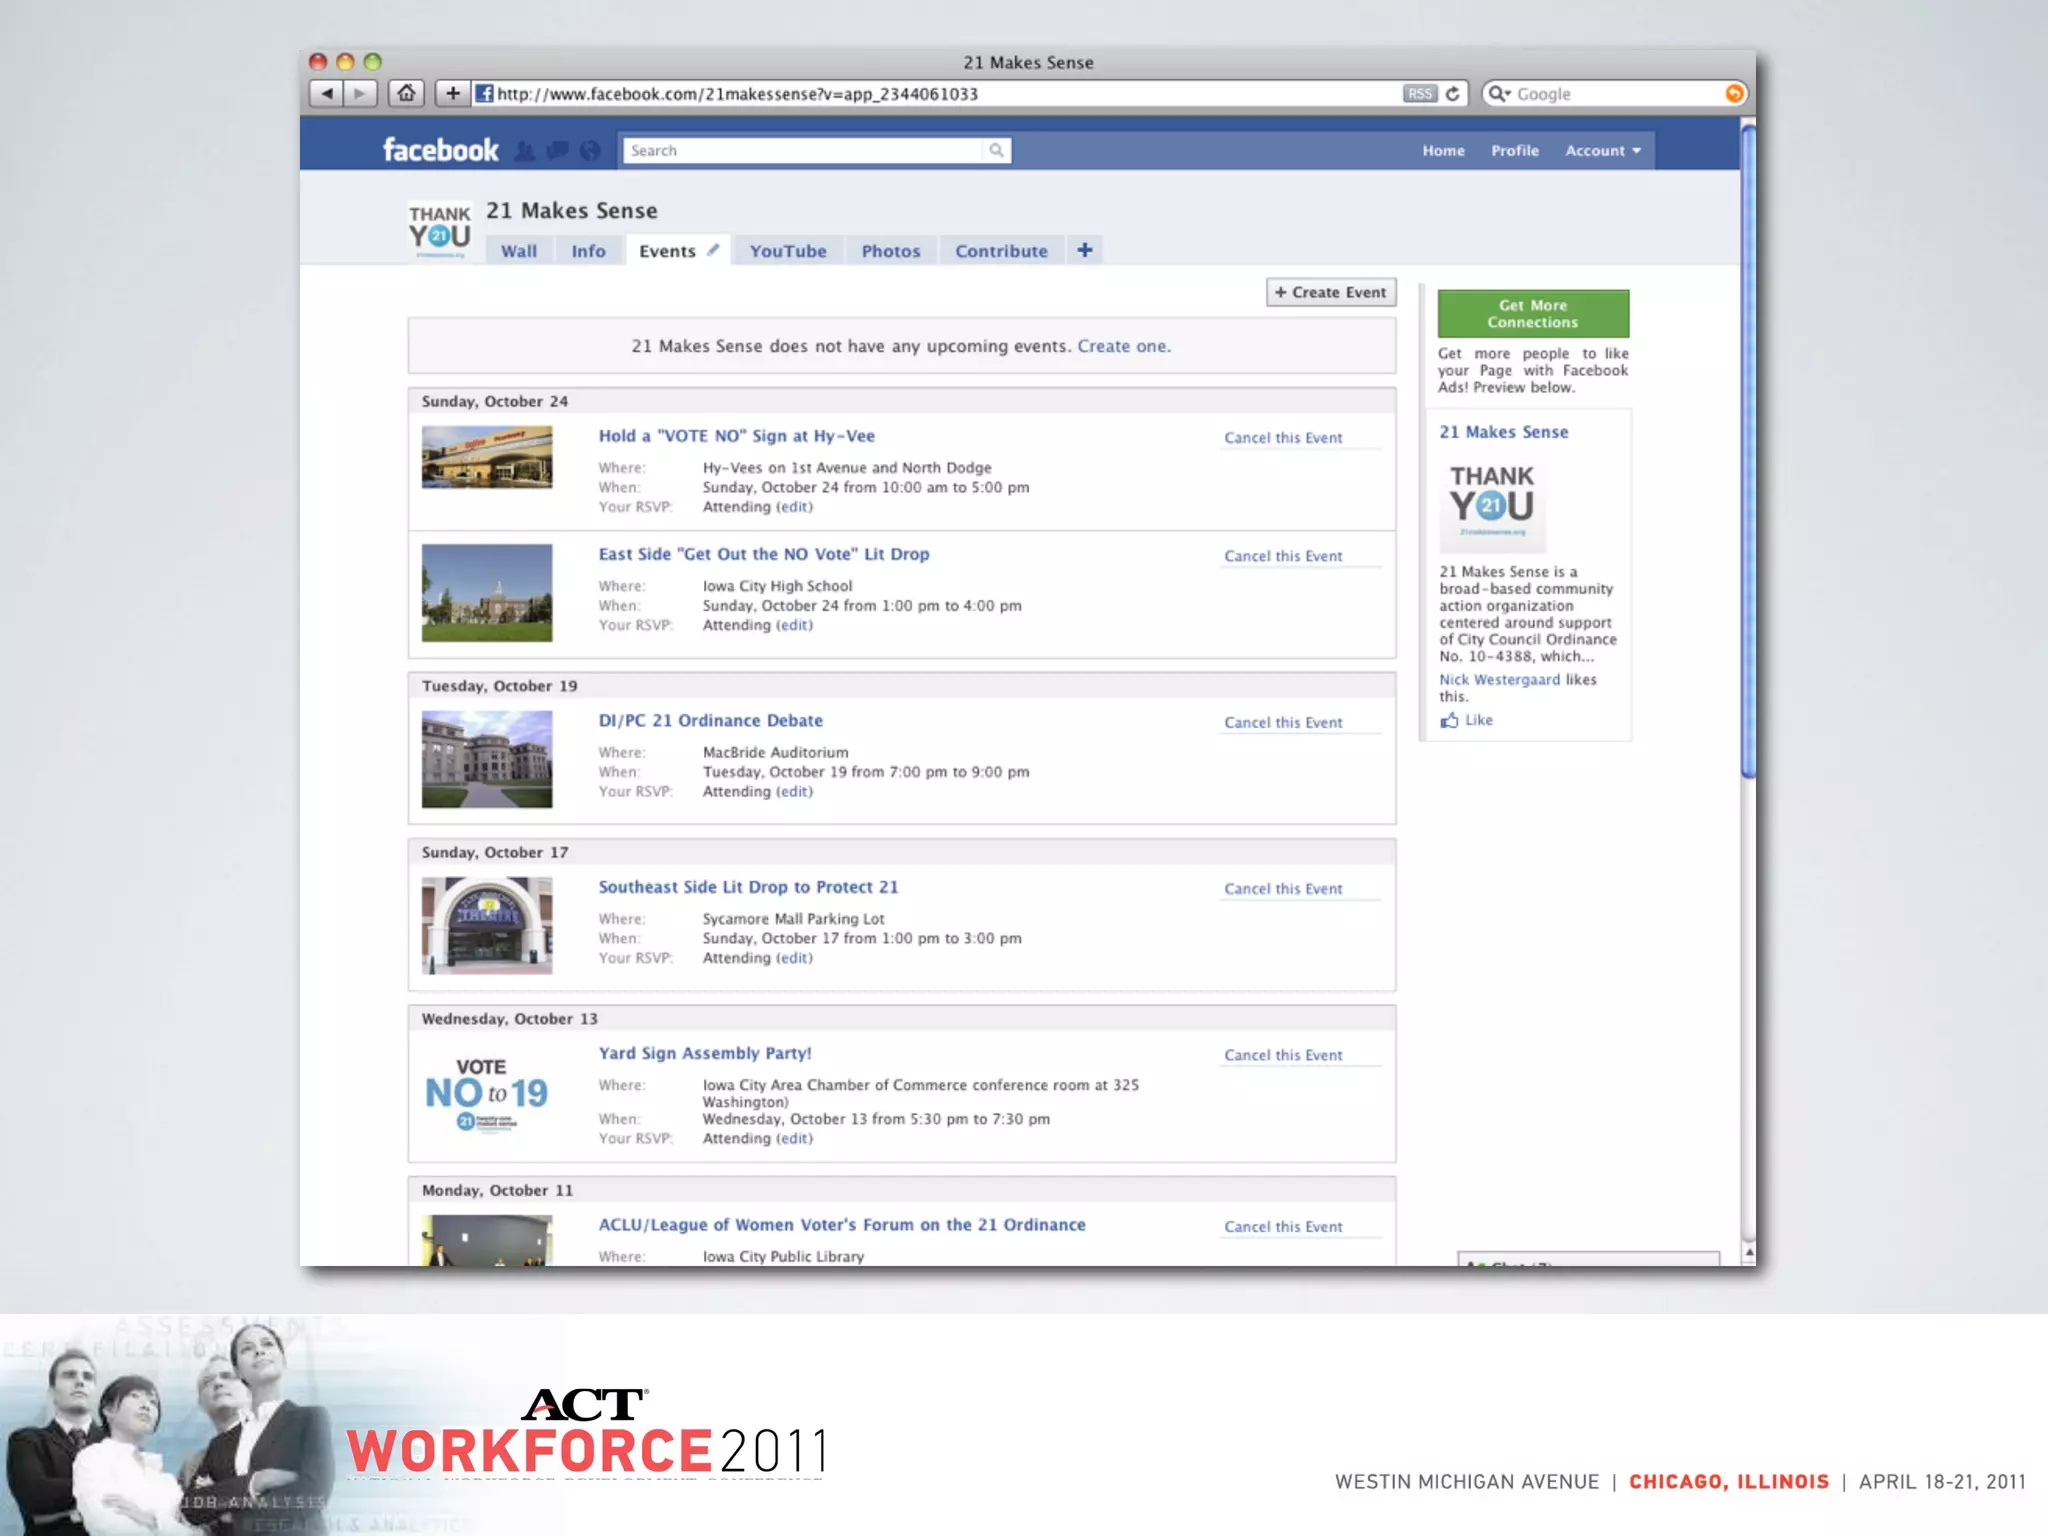Edit RSVP for Yard Sign Assembly Party
Viewport: 2048px width, 1536px height.
pyautogui.click(x=795, y=1139)
